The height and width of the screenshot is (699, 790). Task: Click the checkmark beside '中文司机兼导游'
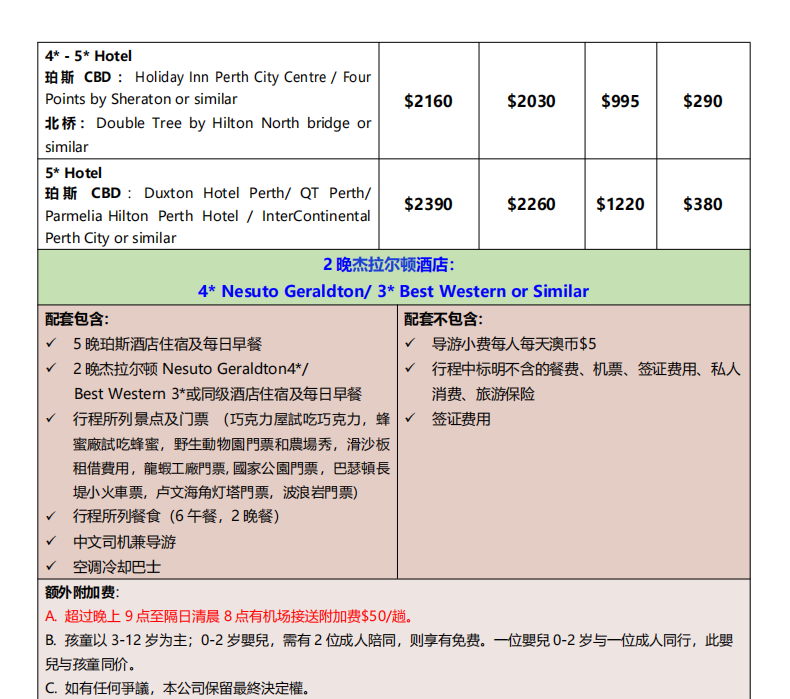[x=51, y=542]
